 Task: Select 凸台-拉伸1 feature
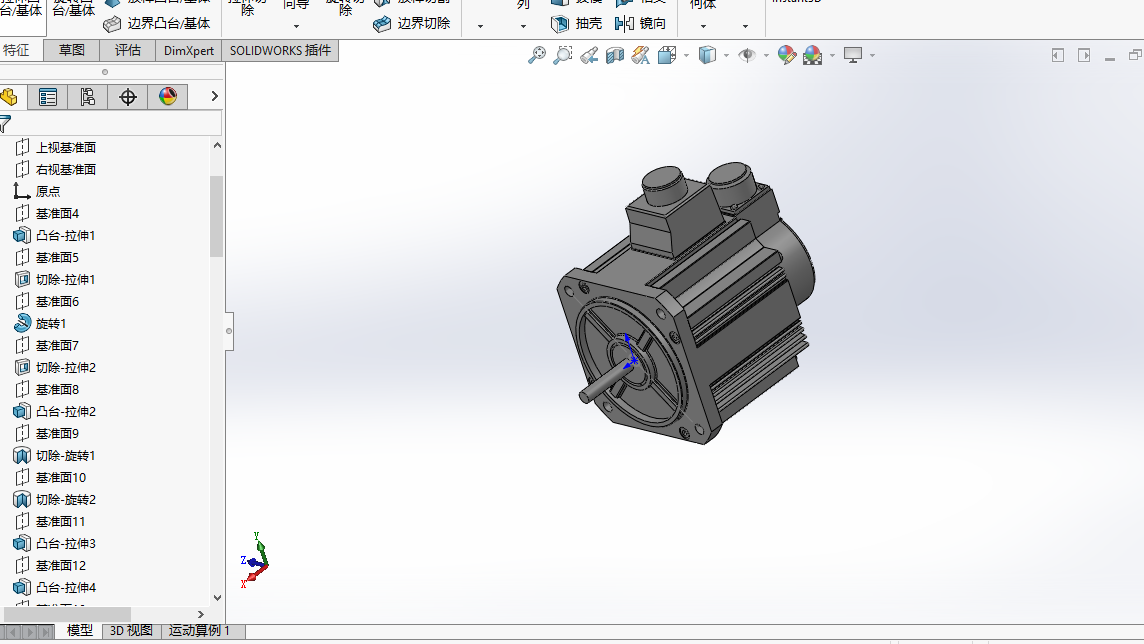pyautogui.click(x=66, y=236)
